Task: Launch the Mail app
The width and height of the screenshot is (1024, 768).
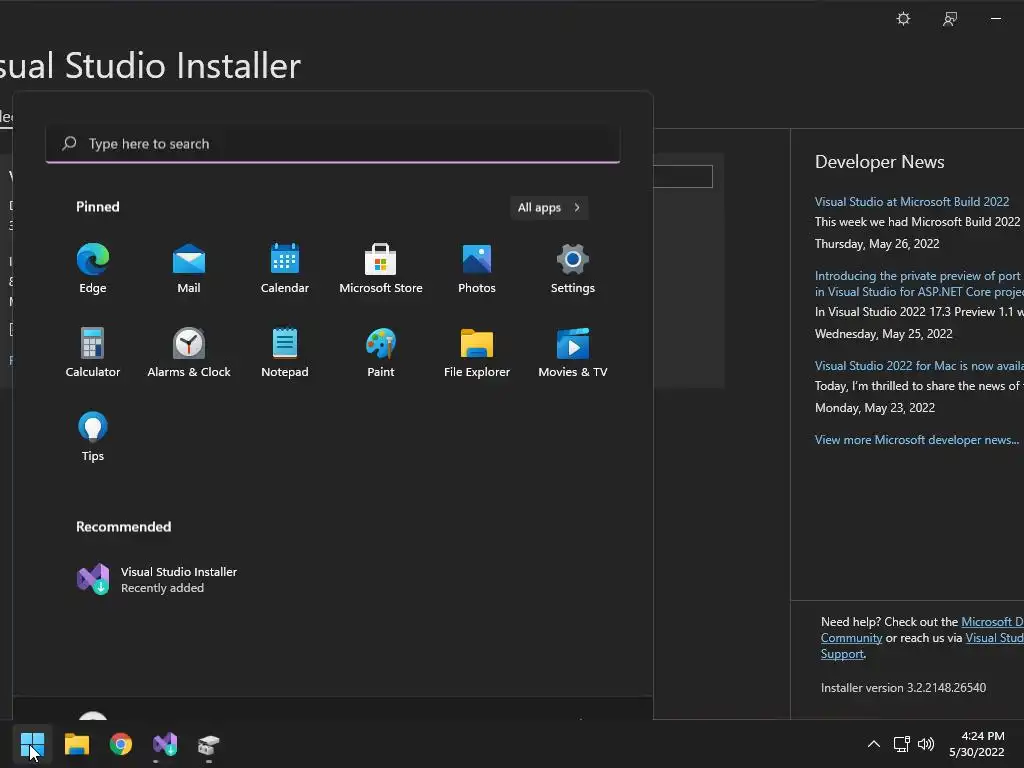Action: (x=189, y=268)
